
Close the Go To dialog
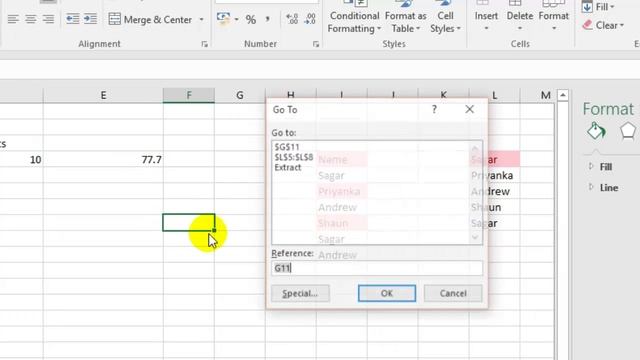point(469,109)
